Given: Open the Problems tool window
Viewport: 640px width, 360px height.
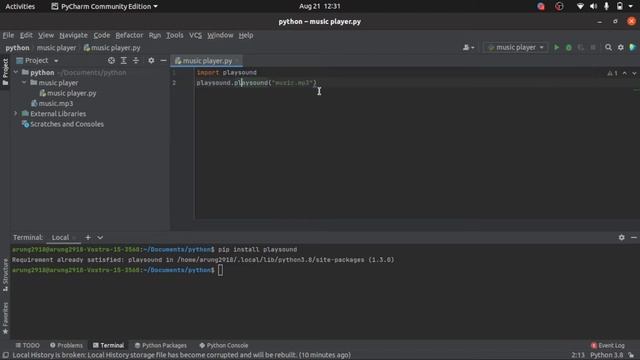Looking at the screenshot, I should (x=66, y=345).
